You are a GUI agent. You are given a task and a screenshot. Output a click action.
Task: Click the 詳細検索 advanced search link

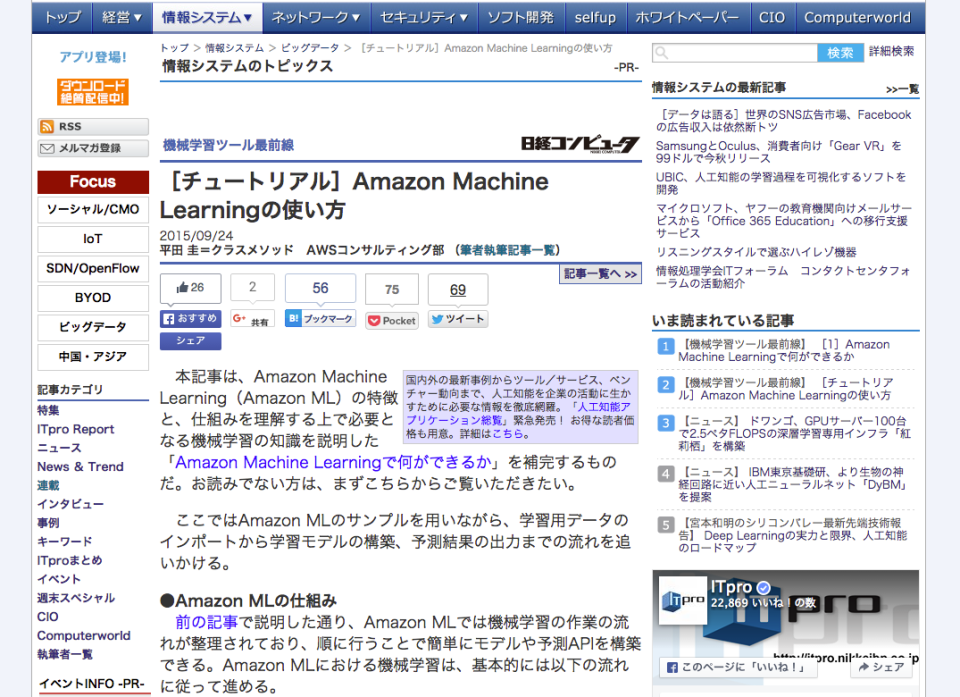(891, 51)
